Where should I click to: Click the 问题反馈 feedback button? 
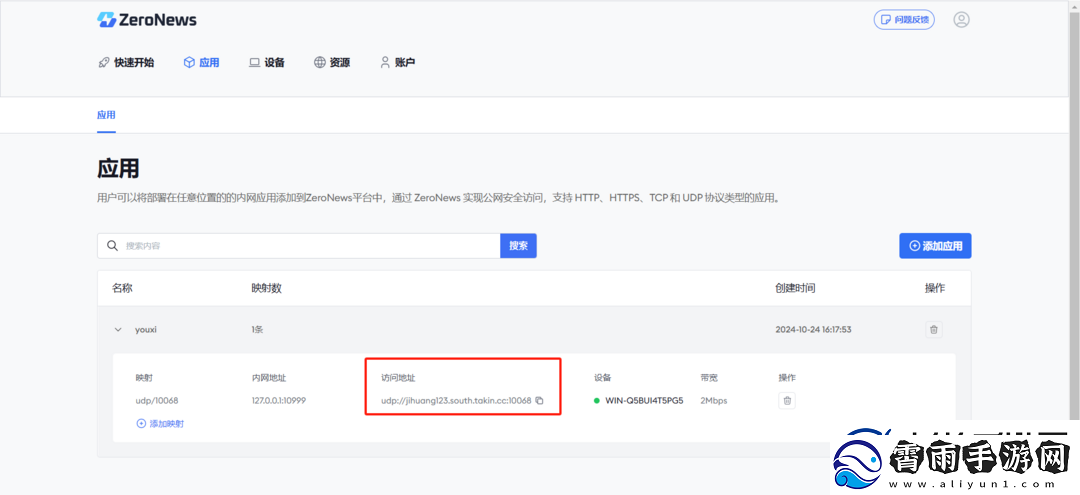(904, 19)
